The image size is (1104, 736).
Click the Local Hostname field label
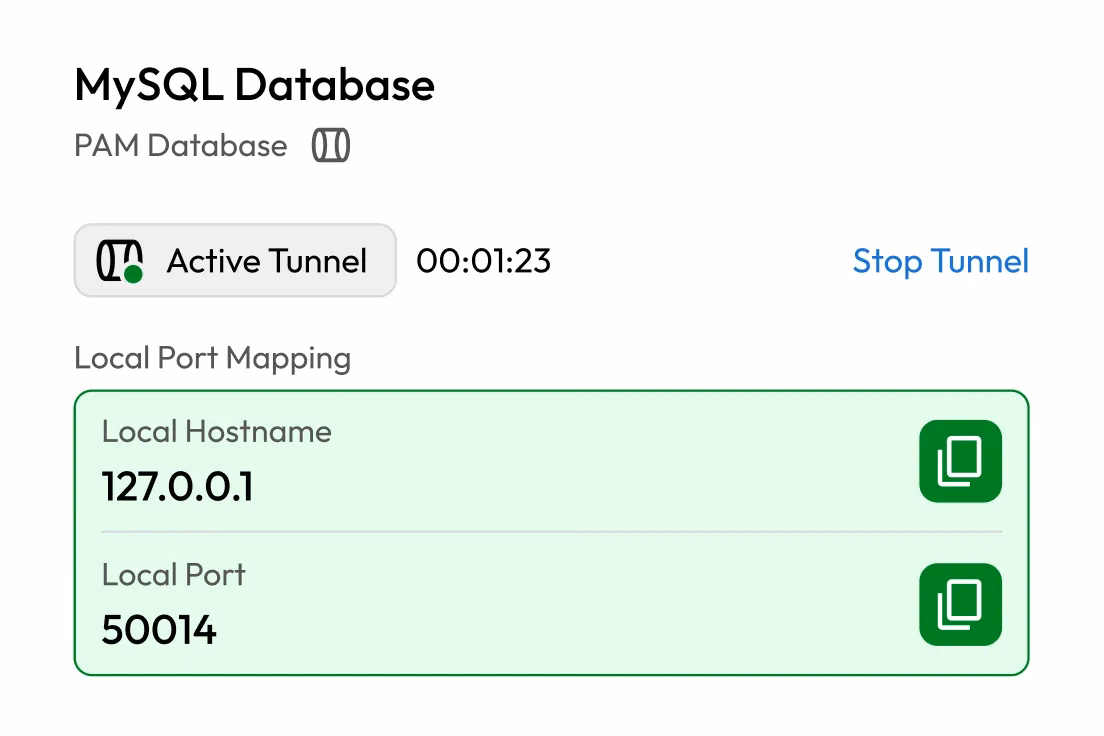click(x=216, y=432)
